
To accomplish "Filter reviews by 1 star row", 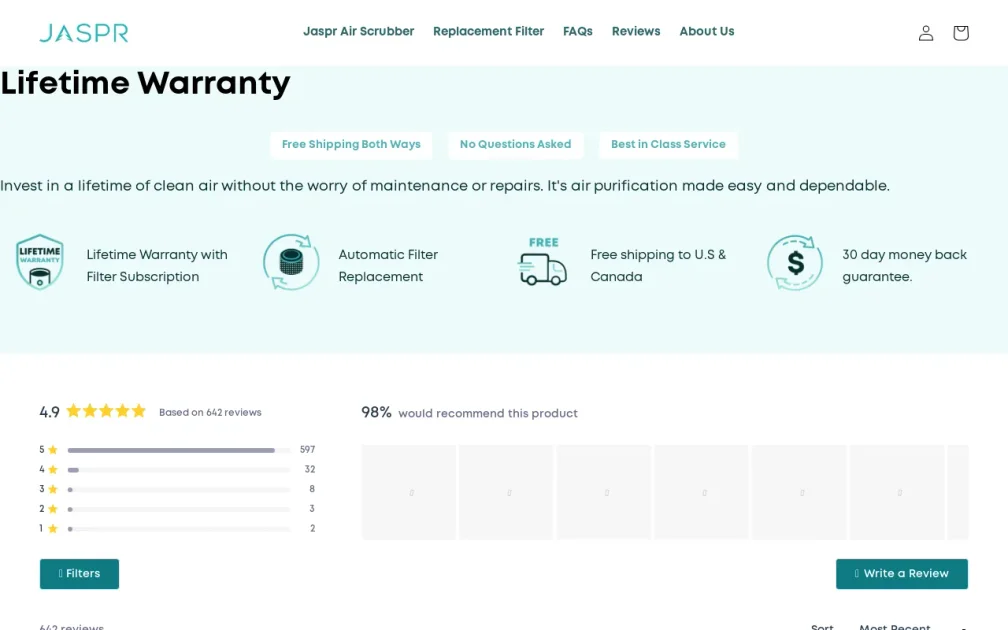I will [x=177, y=528].
